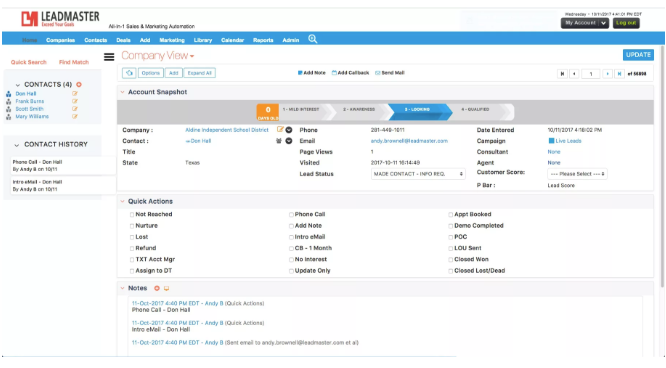Check the Lost quick action

coord(132,237)
